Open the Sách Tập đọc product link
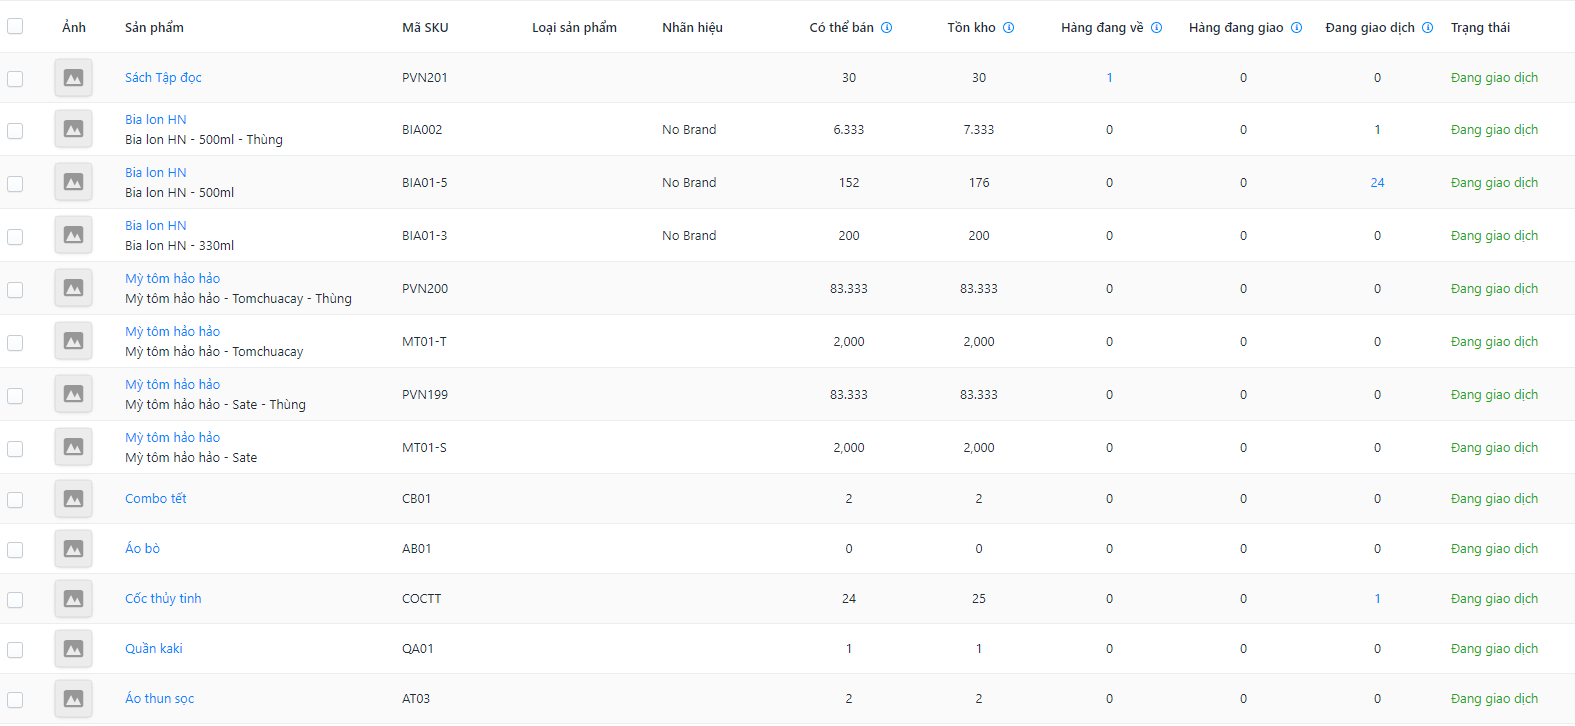This screenshot has height=726, width=1575. (x=163, y=78)
